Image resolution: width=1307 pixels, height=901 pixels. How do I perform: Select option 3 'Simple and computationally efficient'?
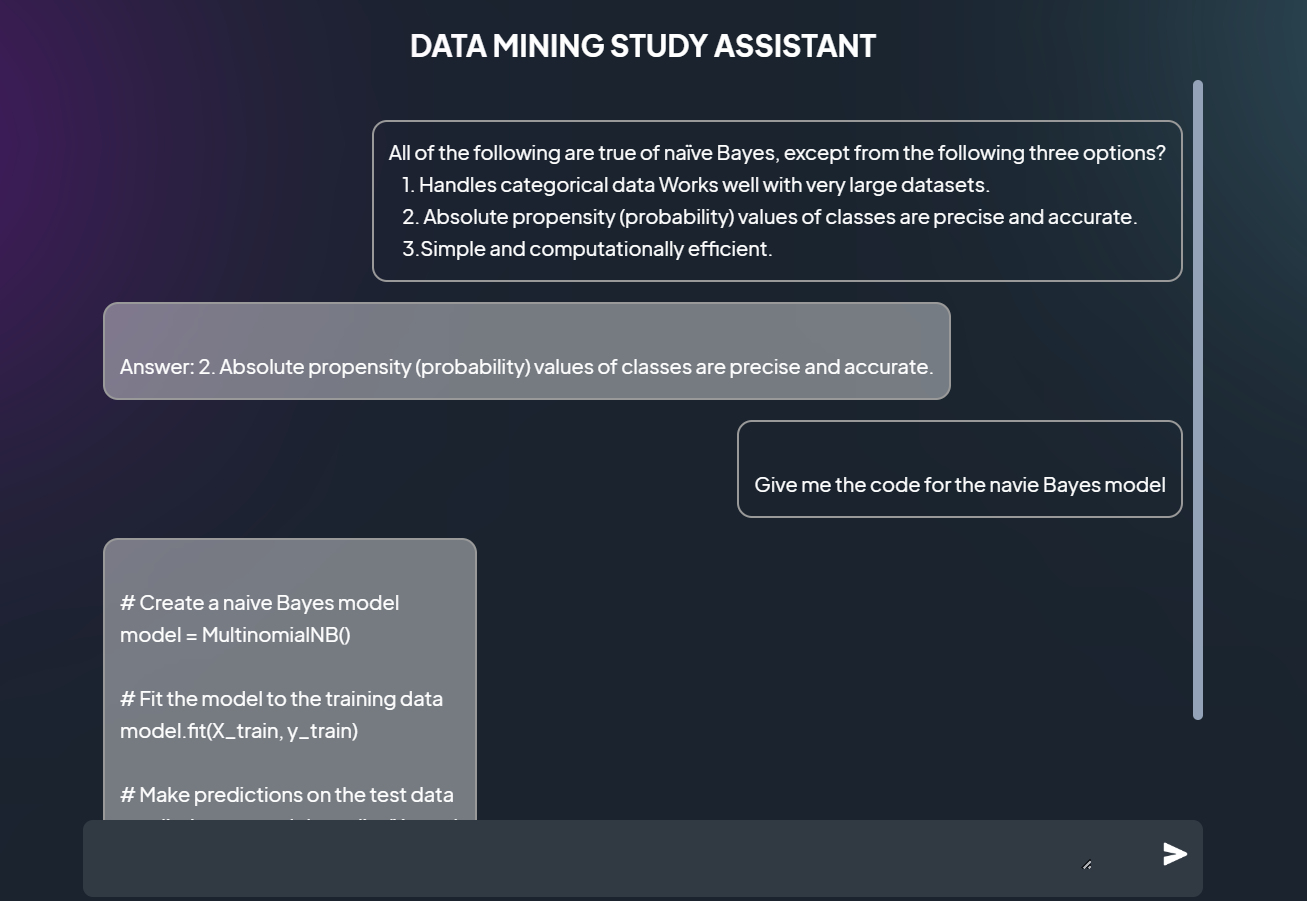pos(587,248)
